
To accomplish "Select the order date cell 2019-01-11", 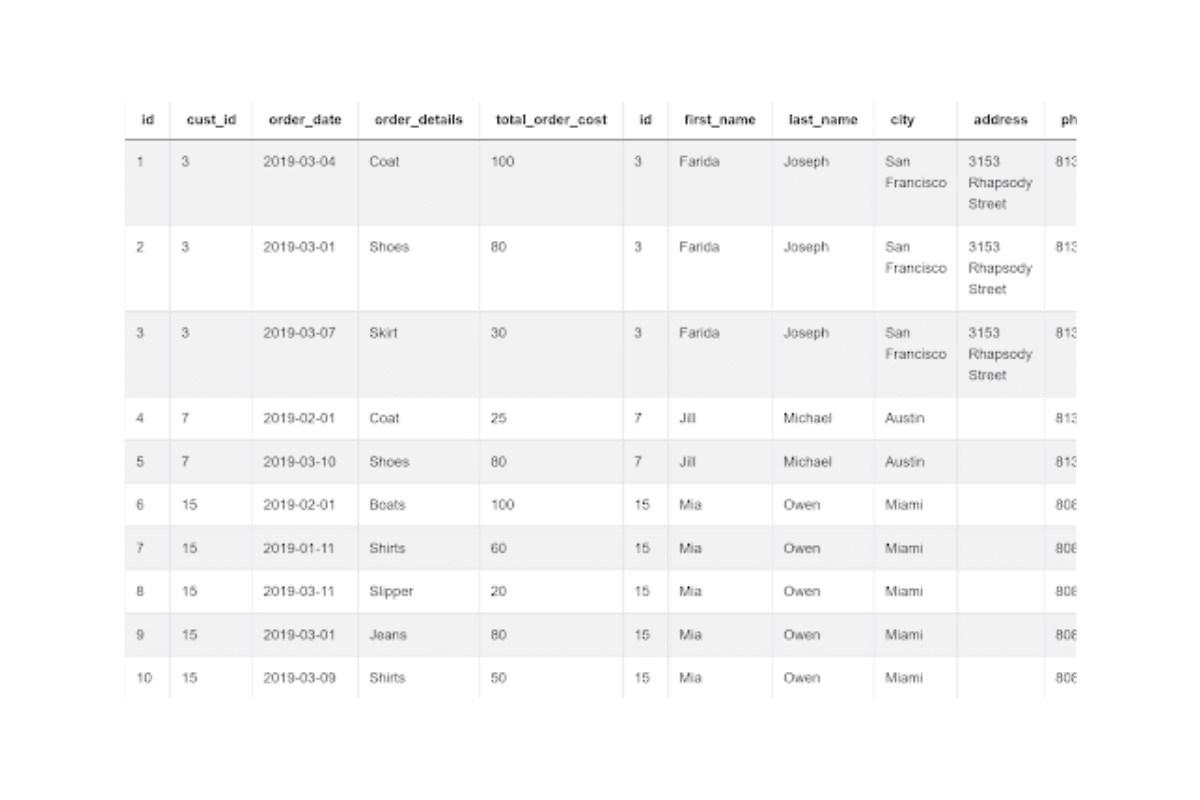I will pyautogui.click(x=300, y=548).
